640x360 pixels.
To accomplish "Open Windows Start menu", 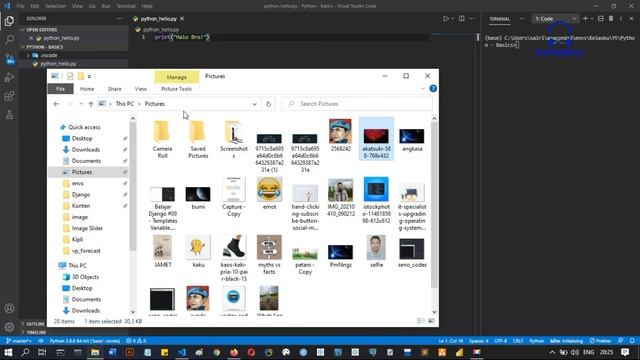I will click(8, 352).
